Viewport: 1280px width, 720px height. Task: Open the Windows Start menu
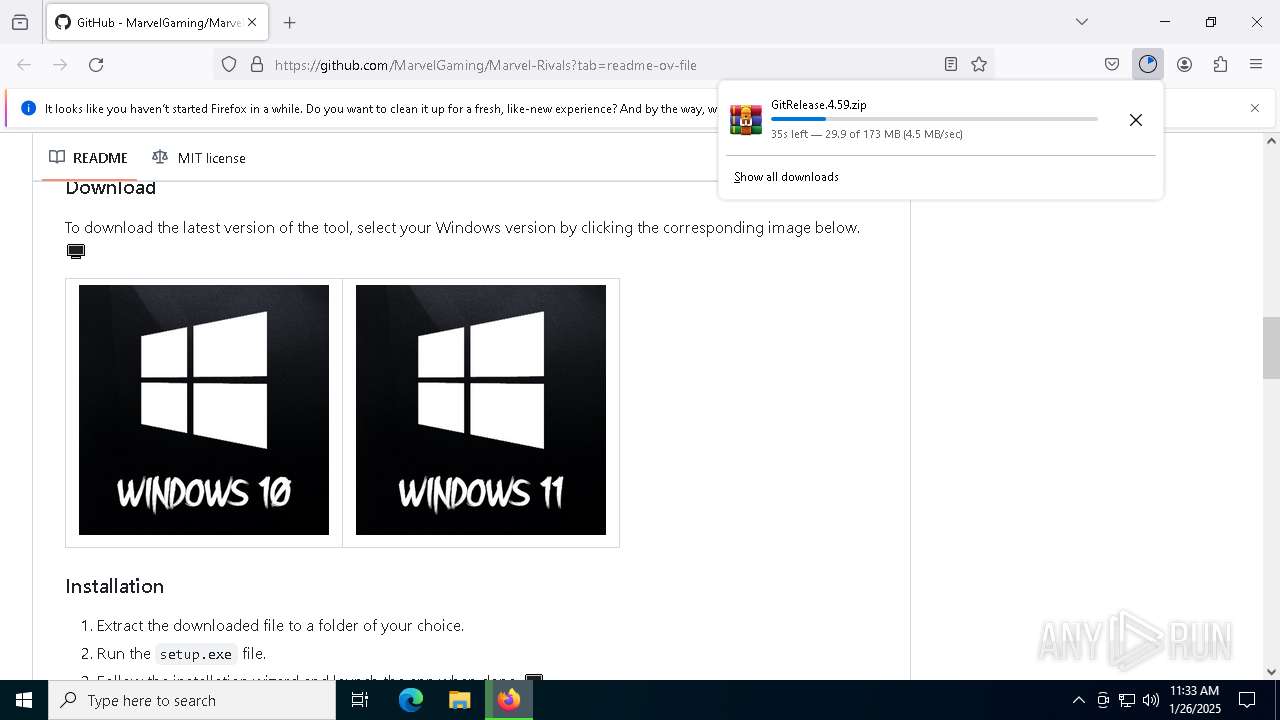(x=24, y=700)
